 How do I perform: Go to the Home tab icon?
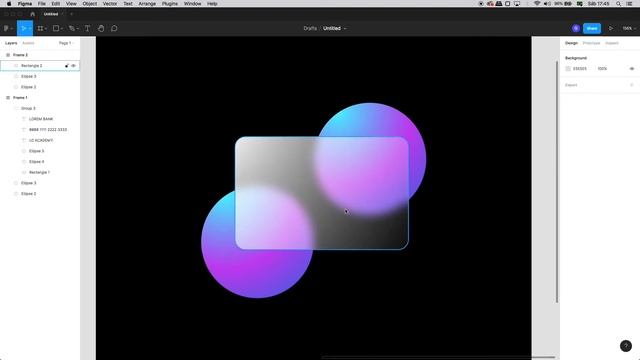(x=33, y=14)
